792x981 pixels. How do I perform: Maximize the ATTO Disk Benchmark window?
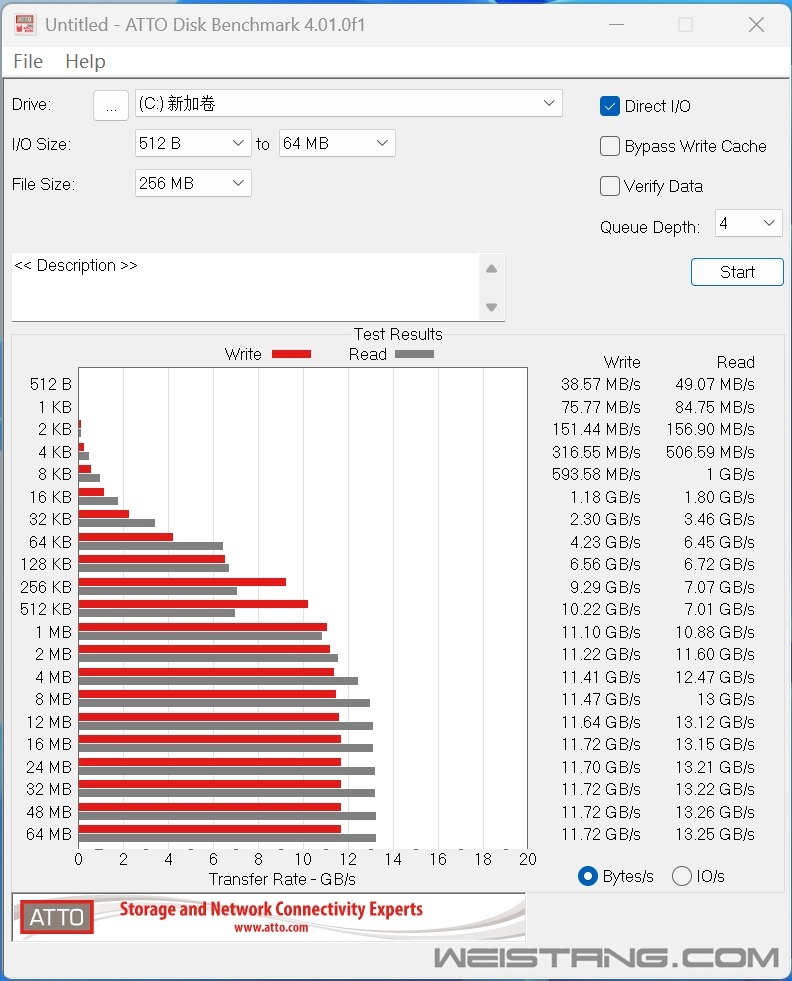pyautogui.click(x=685, y=24)
